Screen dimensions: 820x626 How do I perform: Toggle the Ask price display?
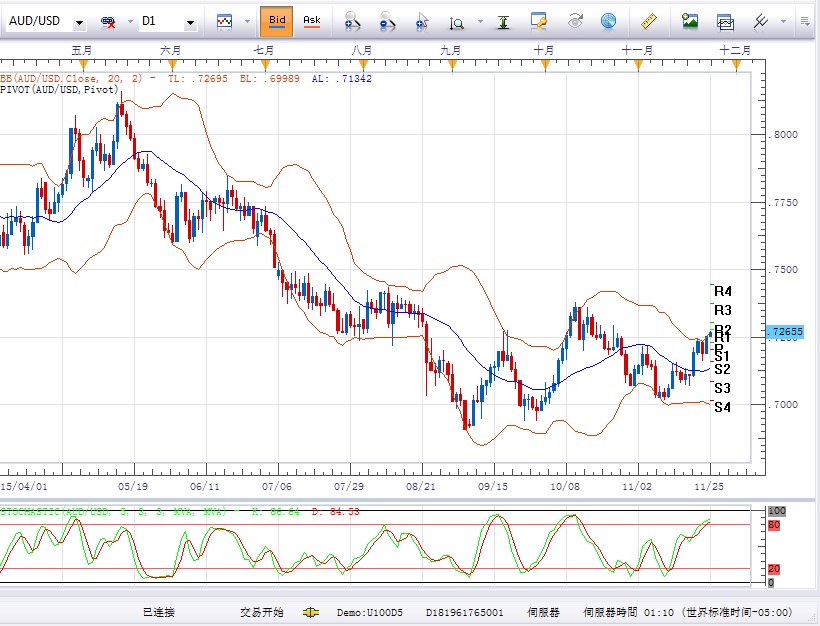point(312,20)
